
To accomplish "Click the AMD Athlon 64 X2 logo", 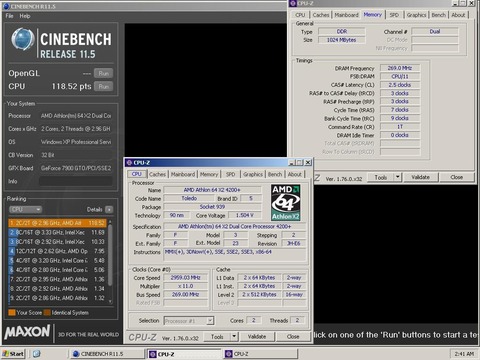I will [x=285, y=202].
